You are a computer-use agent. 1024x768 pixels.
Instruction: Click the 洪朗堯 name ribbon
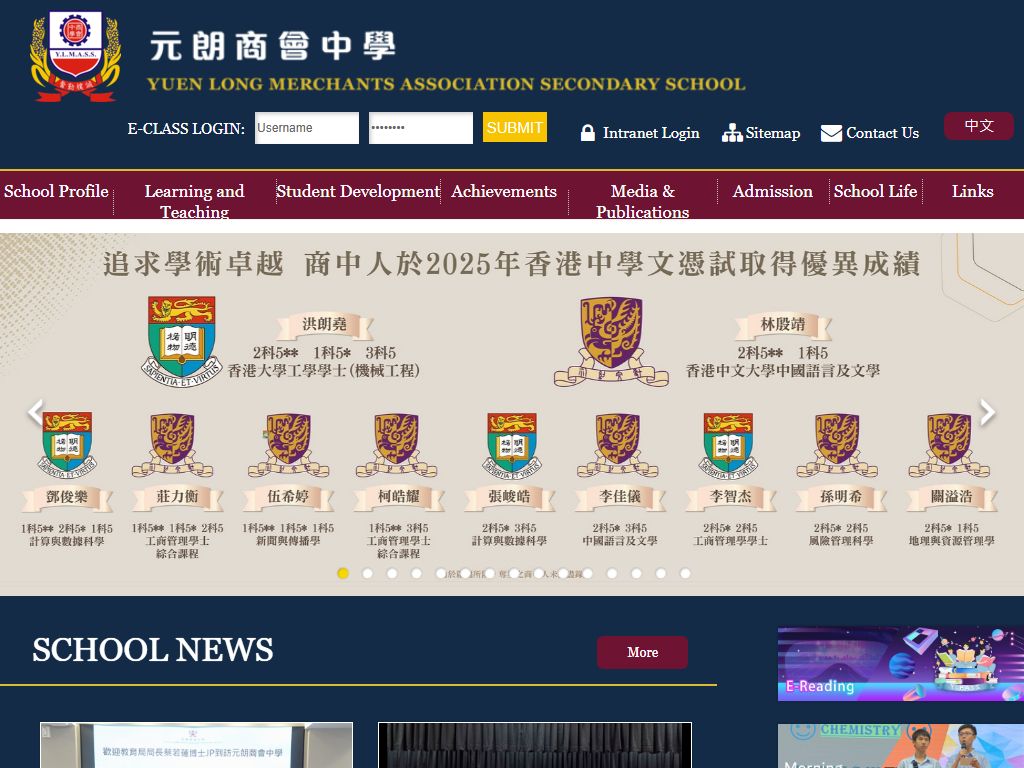click(x=325, y=324)
